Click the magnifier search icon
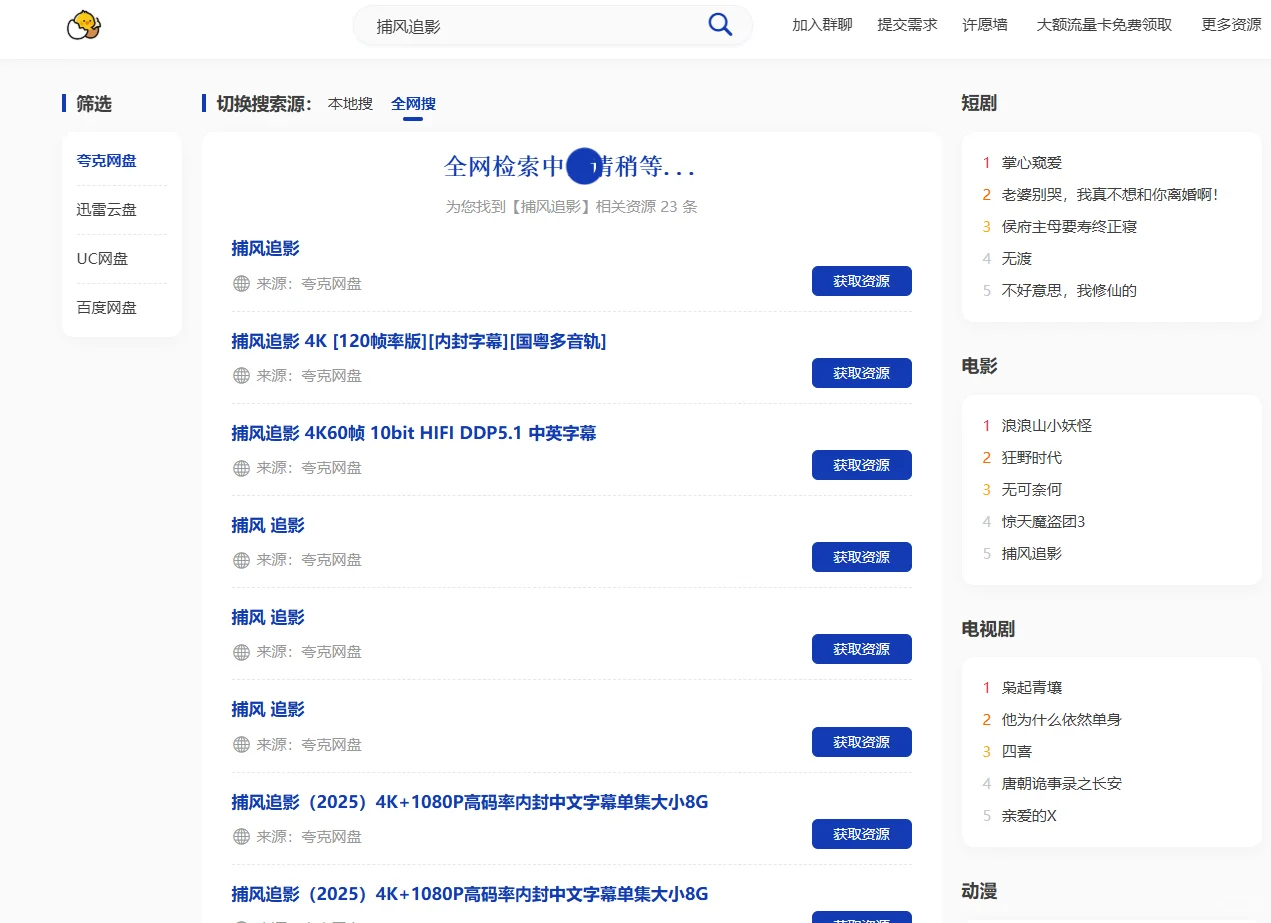Image resolution: width=1271 pixels, height=923 pixels. tap(720, 25)
